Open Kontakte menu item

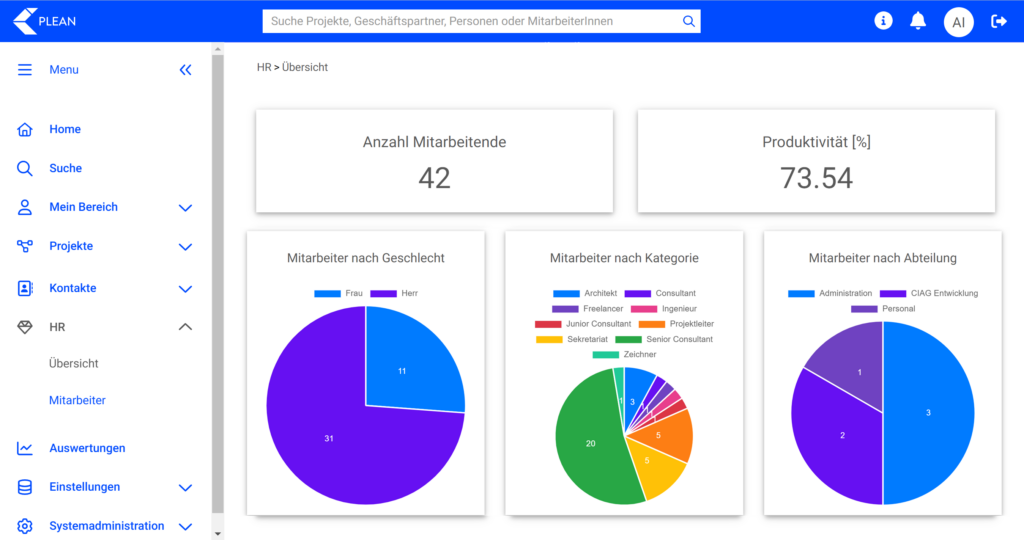pyautogui.click(x=72, y=288)
